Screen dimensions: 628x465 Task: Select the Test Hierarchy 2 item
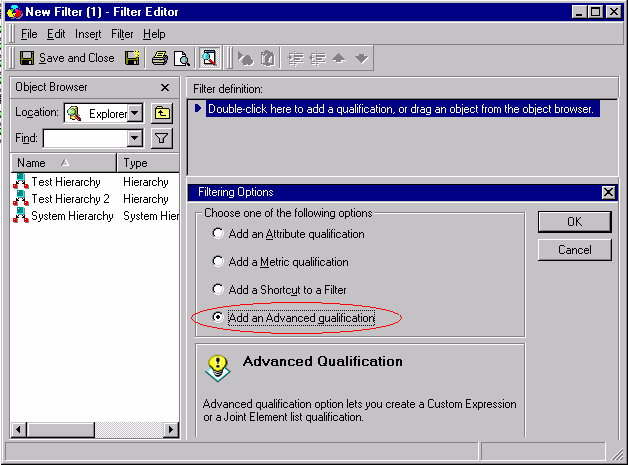pyautogui.click(x=70, y=199)
